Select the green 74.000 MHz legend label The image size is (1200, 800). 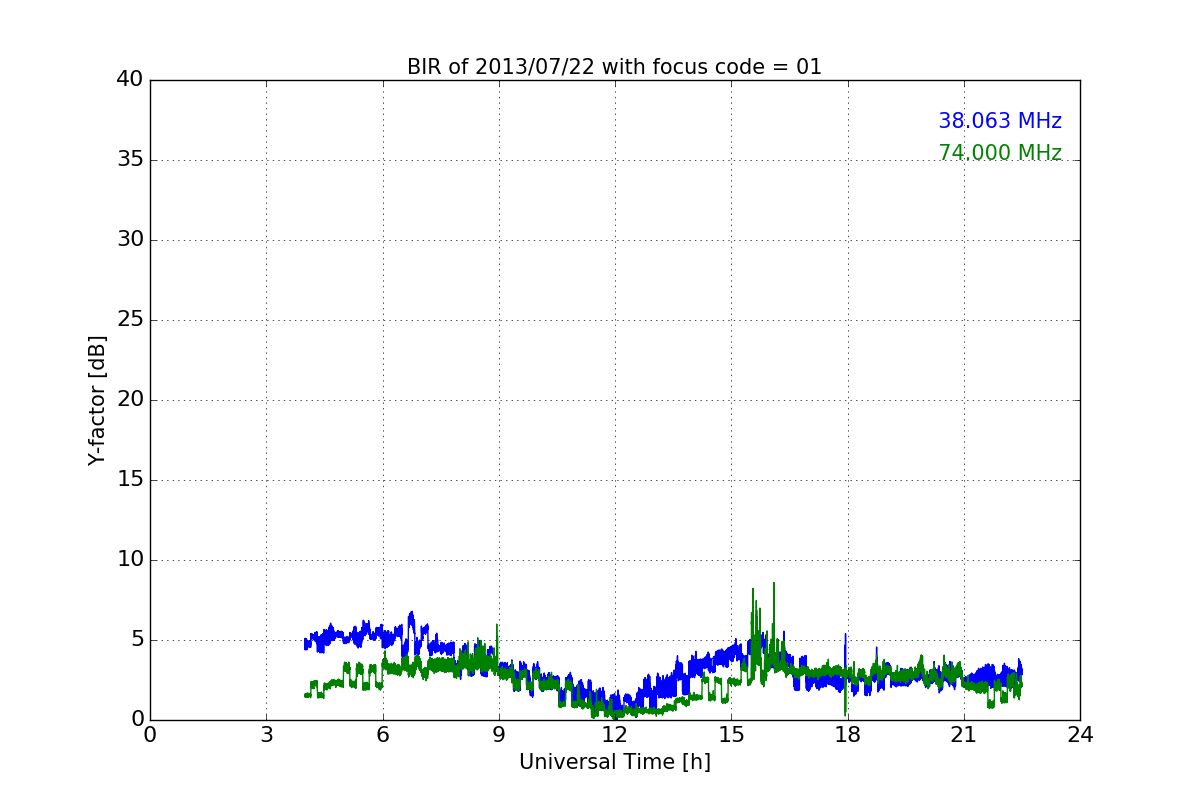(1000, 153)
